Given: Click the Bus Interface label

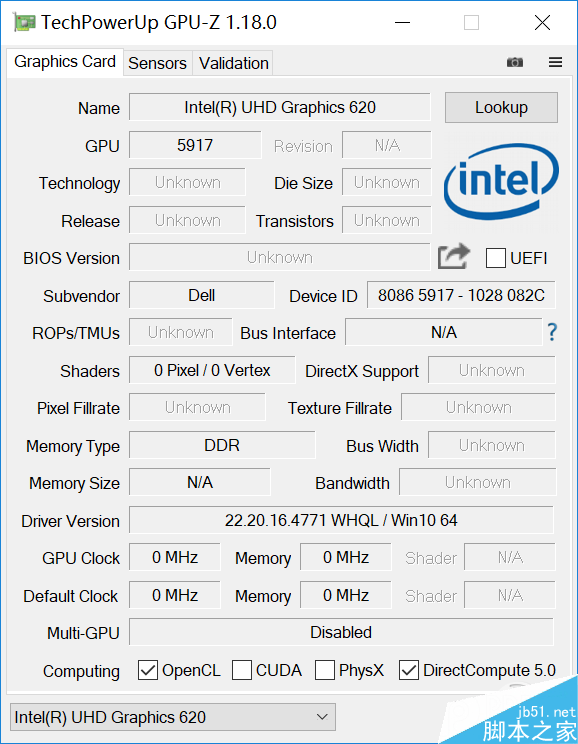Looking at the screenshot, I should [x=288, y=333].
